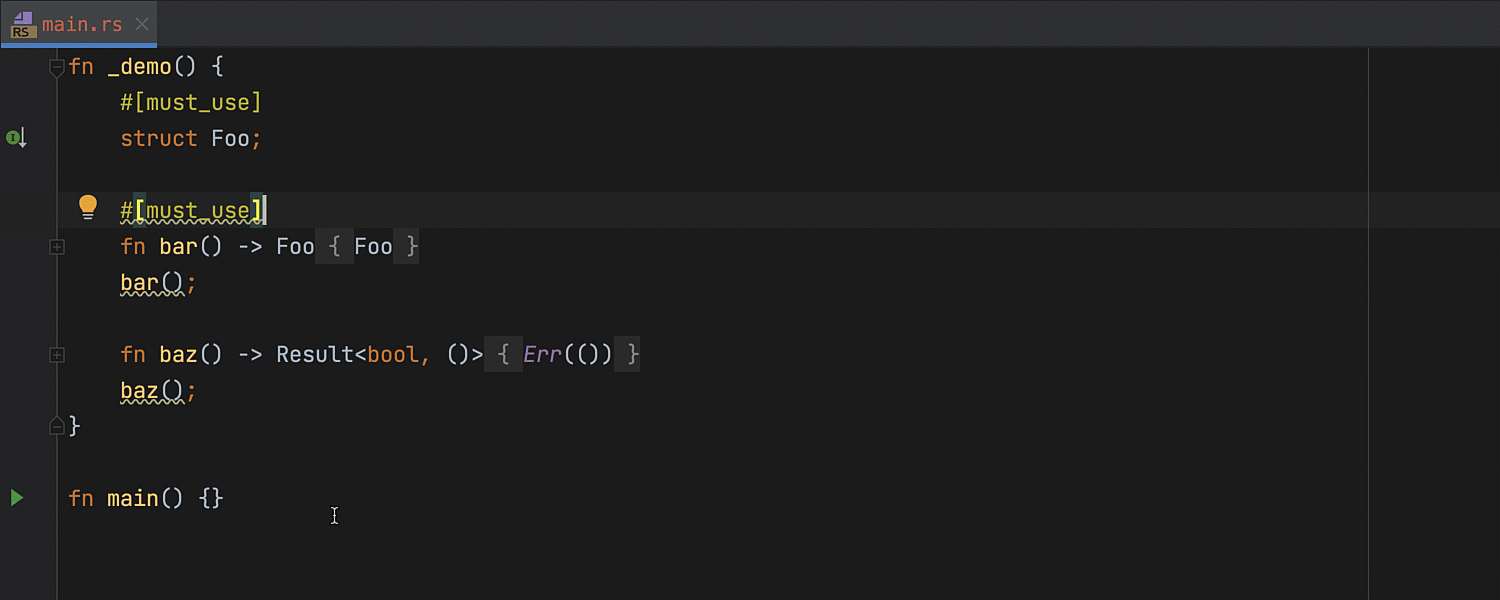The height and width of the screenshot is (600, 1500).
Task: Click the green run arrow beside main
Action: [x=17, y=497]
